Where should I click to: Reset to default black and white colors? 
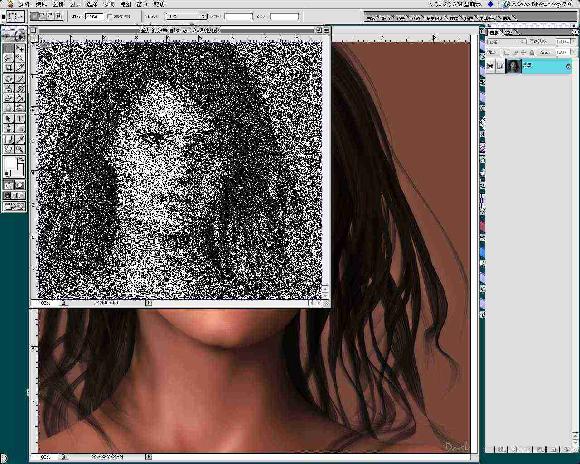point(7,173)
